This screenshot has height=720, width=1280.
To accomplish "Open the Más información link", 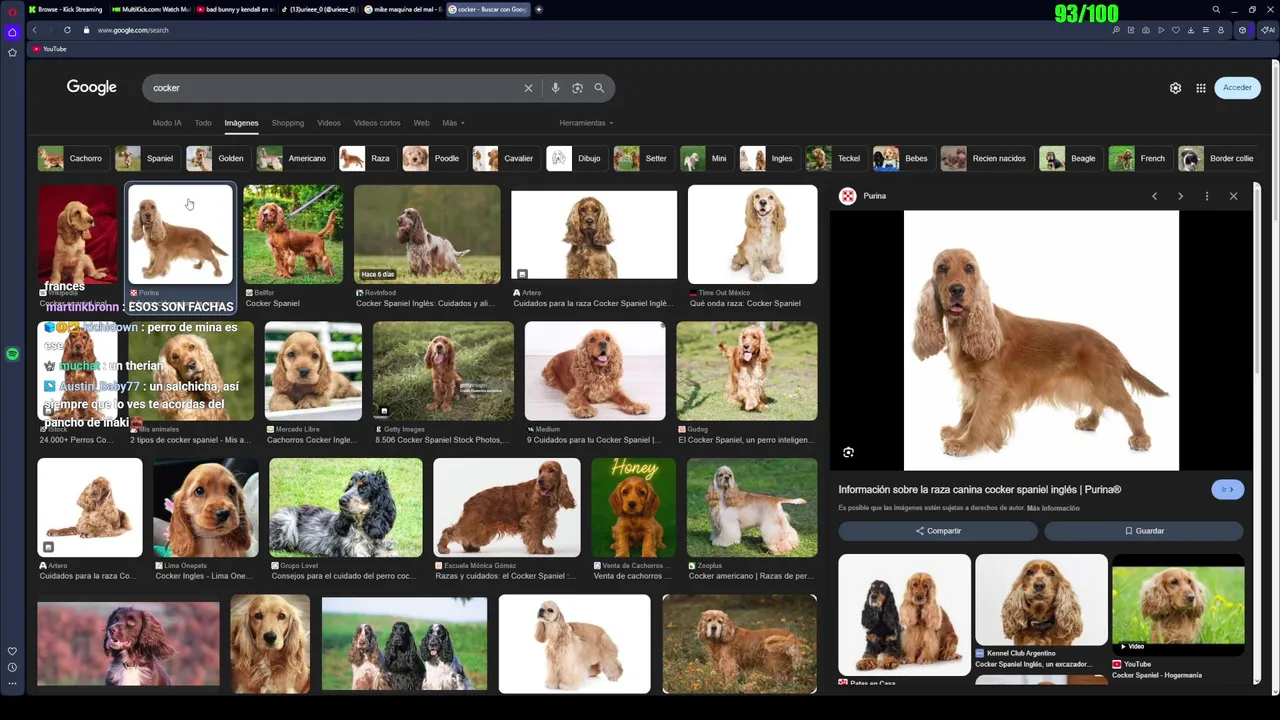I will pos(1053,508).
